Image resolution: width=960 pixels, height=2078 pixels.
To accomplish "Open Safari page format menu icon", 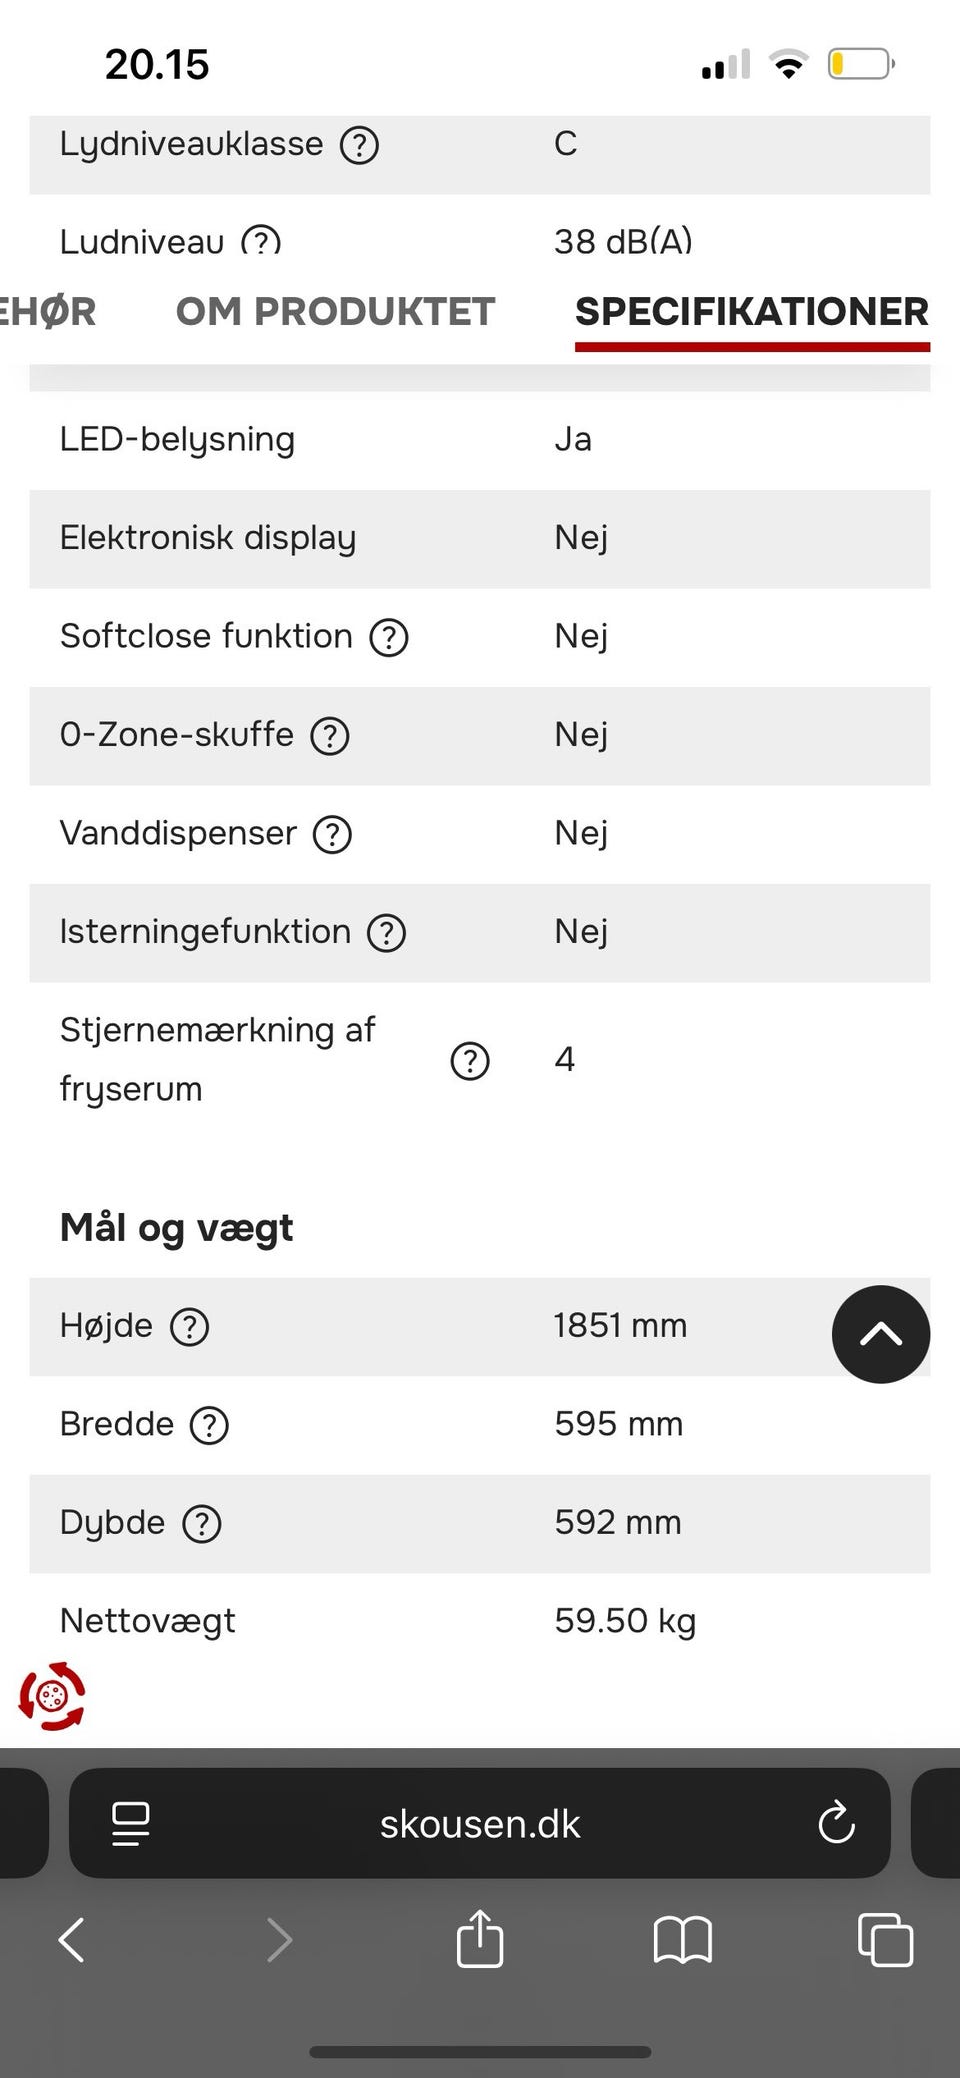I will tap(130, 1824).
